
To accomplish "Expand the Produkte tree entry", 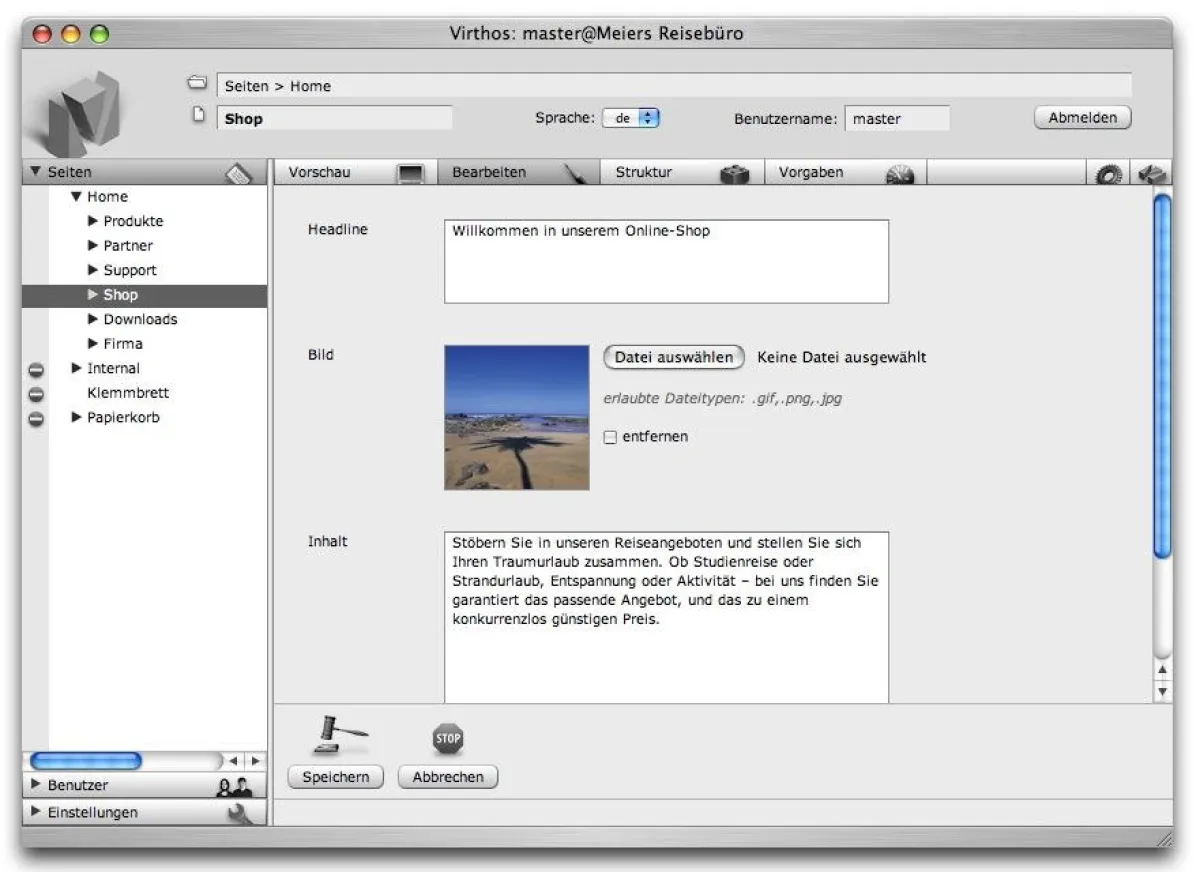I will [x=92, y=221].
